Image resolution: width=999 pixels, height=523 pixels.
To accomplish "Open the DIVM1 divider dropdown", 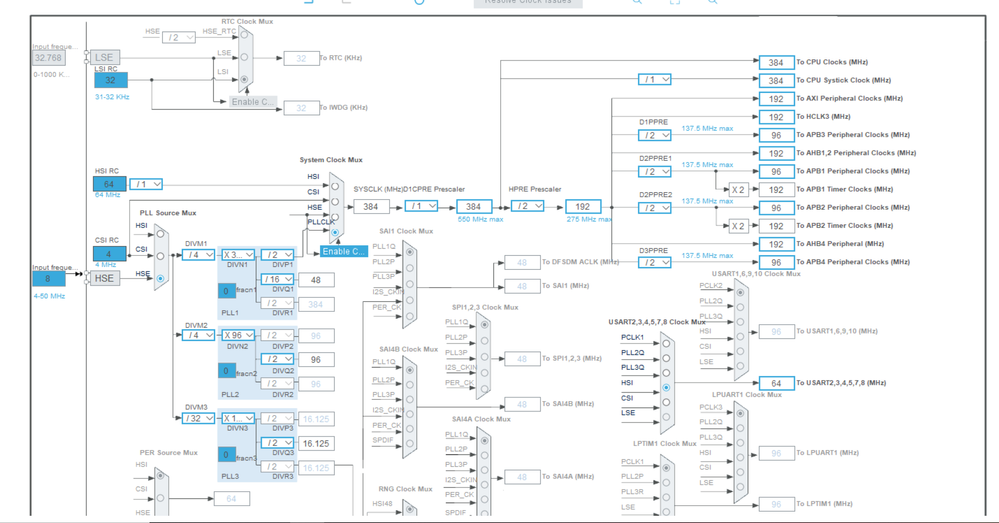I will (x=198, y=255).
